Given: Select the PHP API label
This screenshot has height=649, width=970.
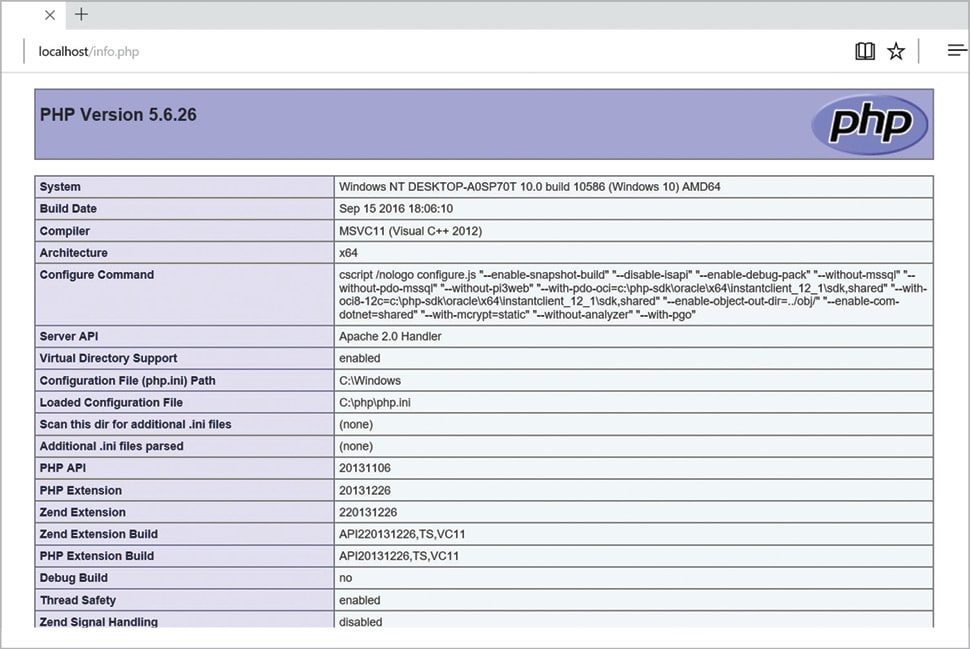Looking at the screenshot, I should click(62, 468).
